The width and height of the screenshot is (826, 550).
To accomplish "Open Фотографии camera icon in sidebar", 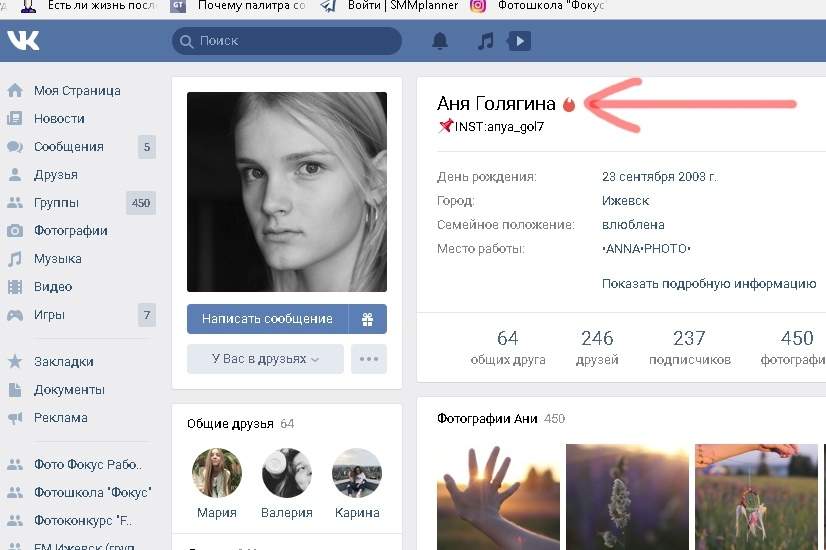I will tap(15, 231).
